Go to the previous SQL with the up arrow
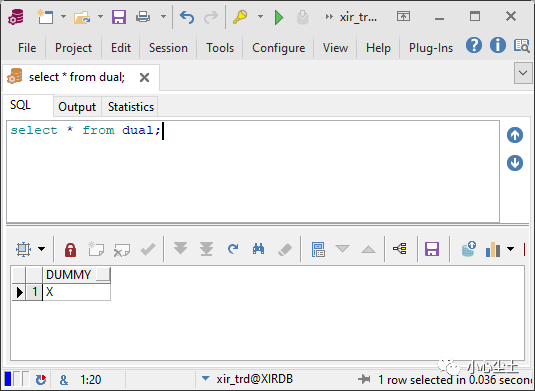Screen dimensions: 535x391 point(515,135)
